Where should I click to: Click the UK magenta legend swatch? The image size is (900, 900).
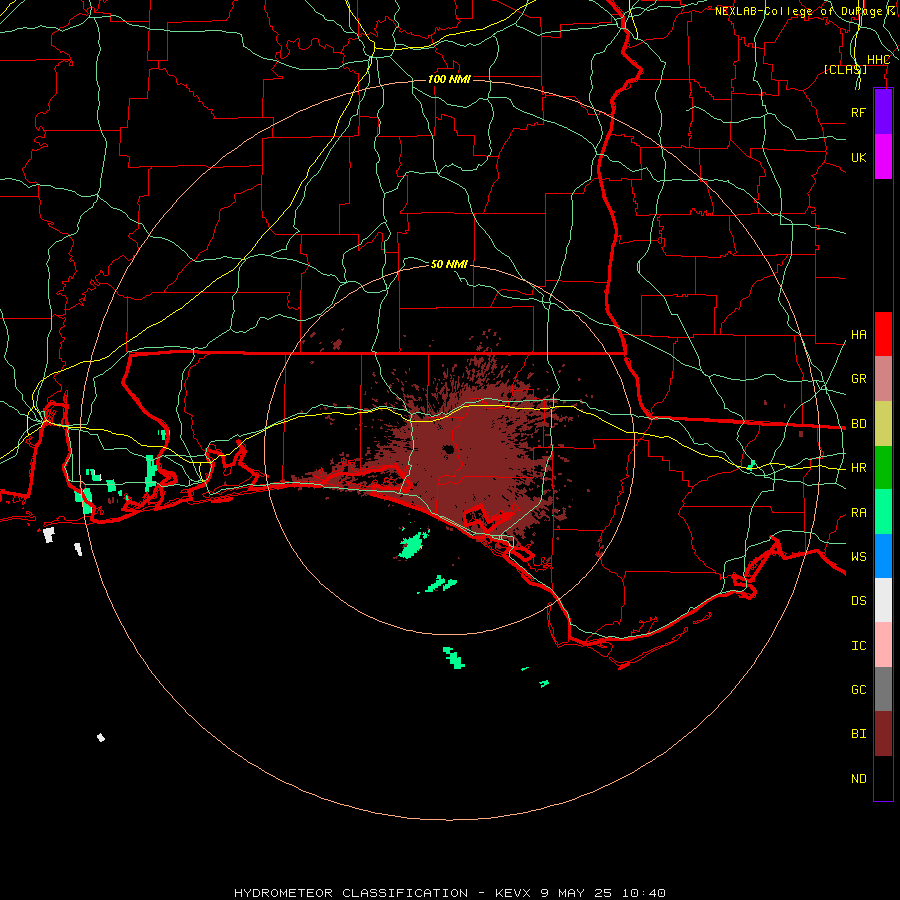tap(883, 157)
